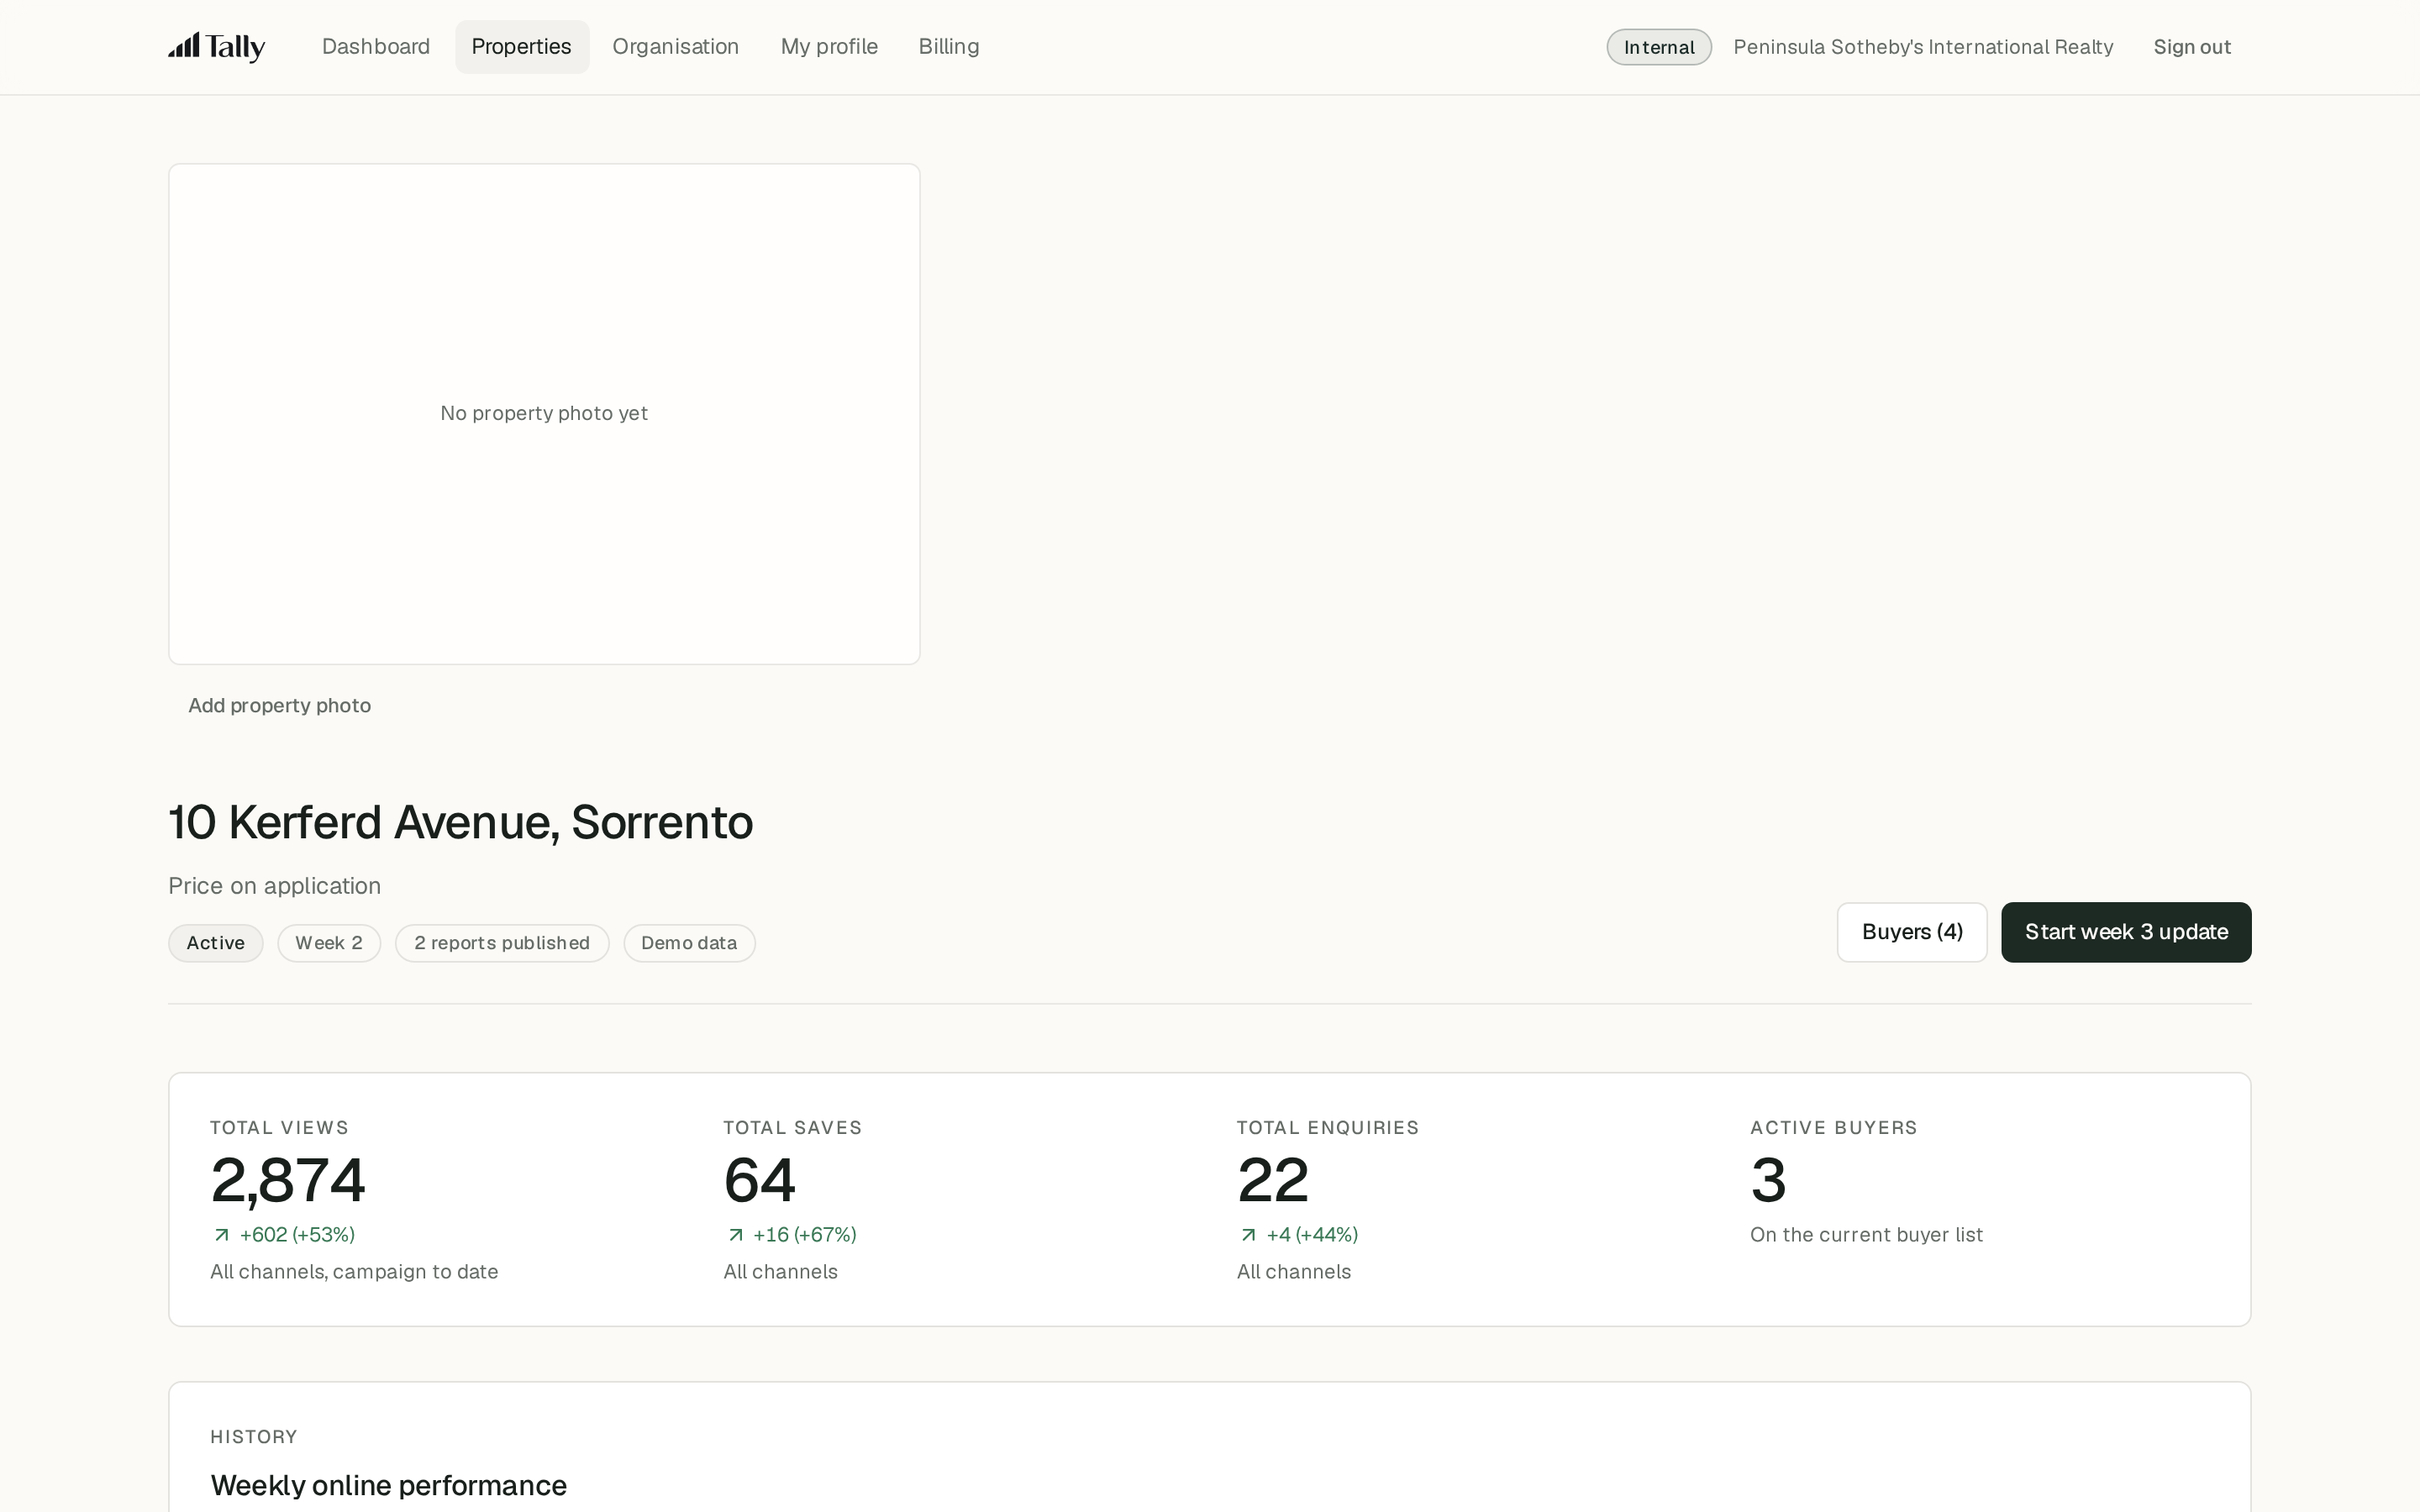Screen dimensions: 2420x1512
Task: Switch to the Billing tab
Action: (949, 47)
